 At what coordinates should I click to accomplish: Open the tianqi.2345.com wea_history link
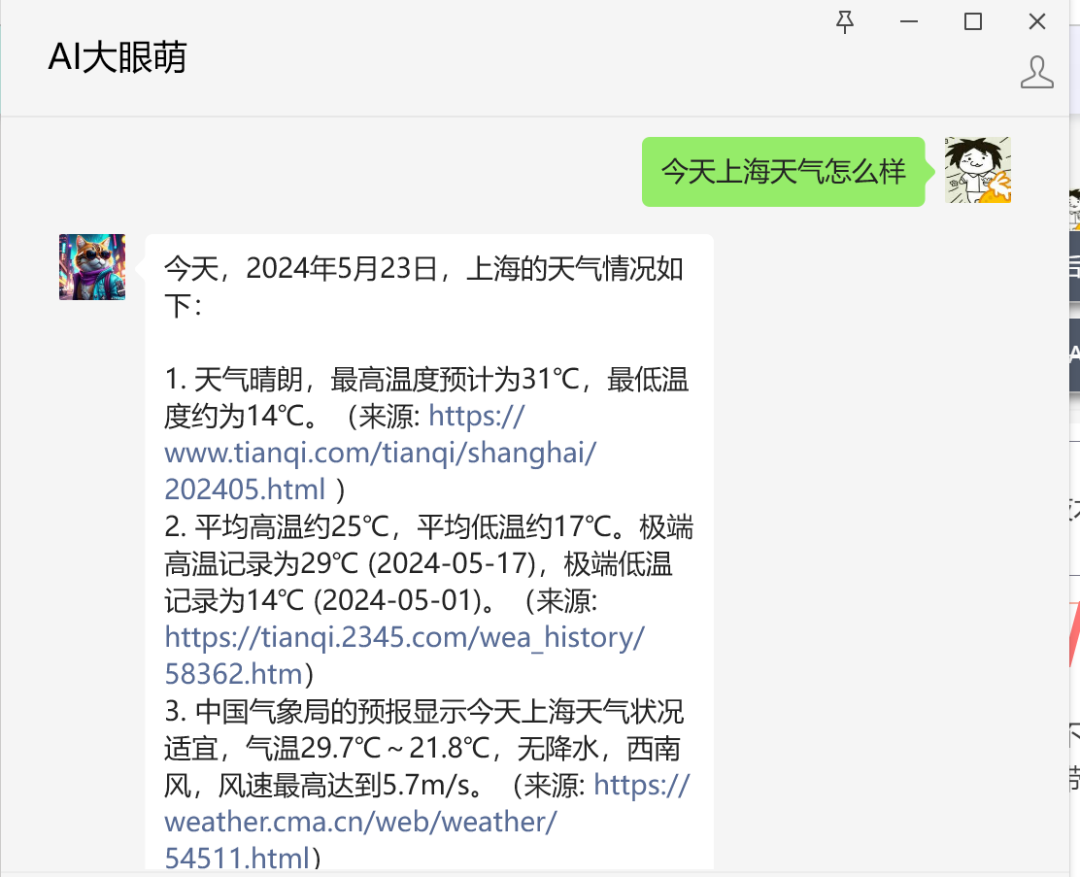coord(404,655)
